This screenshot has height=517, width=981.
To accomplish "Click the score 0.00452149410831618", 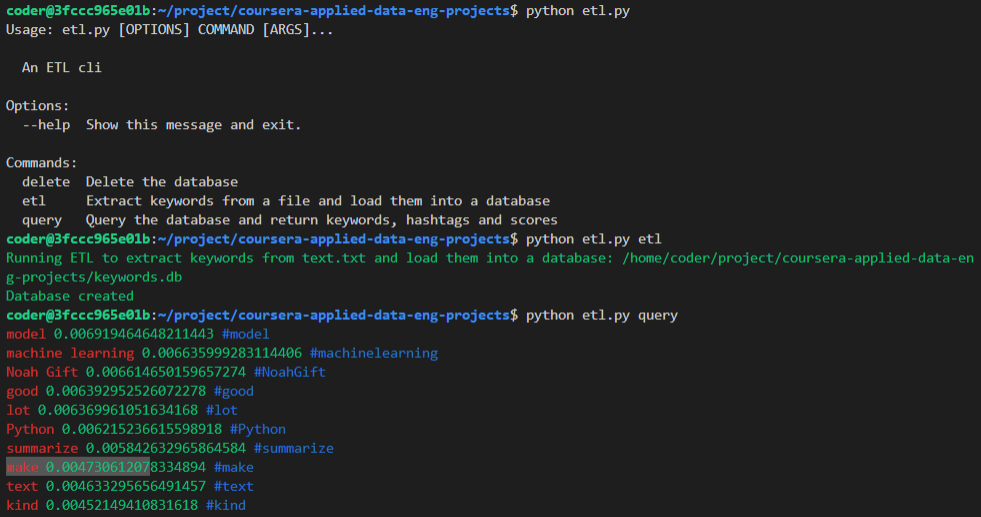I will (x=121, y=505).
